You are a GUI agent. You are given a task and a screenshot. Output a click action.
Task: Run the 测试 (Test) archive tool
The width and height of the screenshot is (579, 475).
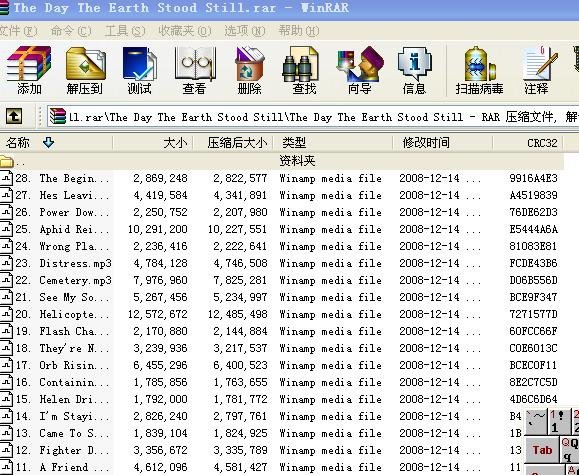pos(139,69)
